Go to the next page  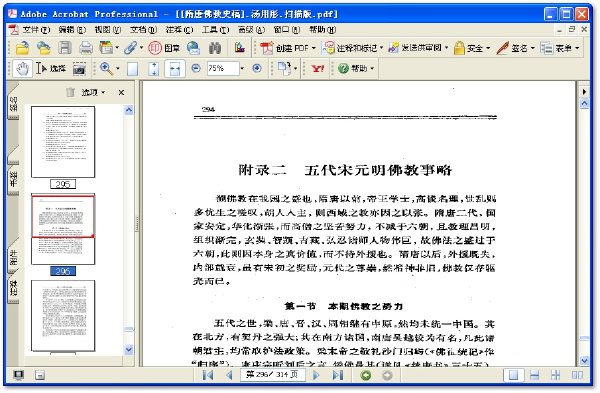tap(316, 375)
